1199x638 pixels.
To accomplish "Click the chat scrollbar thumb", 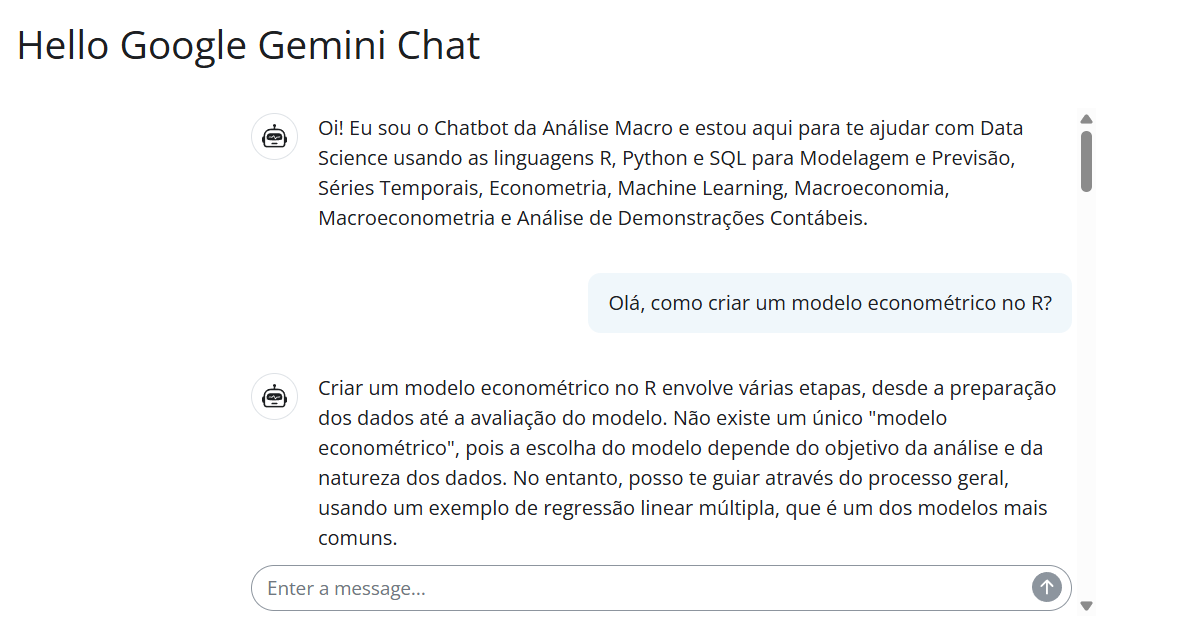I will (1086, 160).
